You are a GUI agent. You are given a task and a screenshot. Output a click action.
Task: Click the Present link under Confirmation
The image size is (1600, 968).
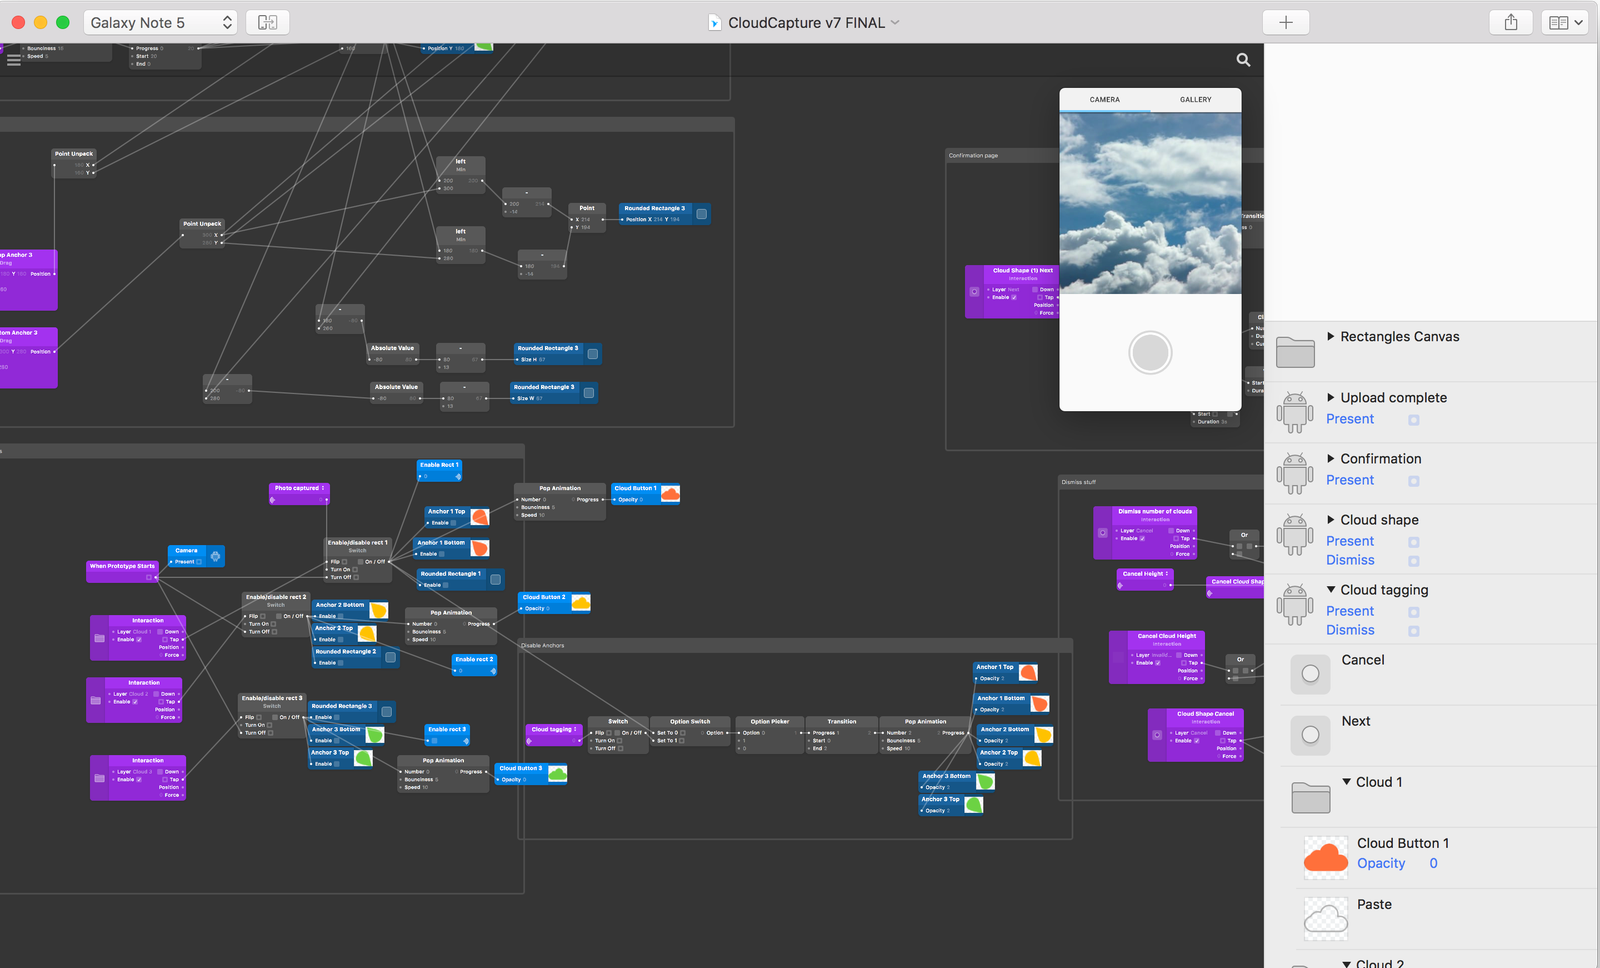[x=1350, y=480]
